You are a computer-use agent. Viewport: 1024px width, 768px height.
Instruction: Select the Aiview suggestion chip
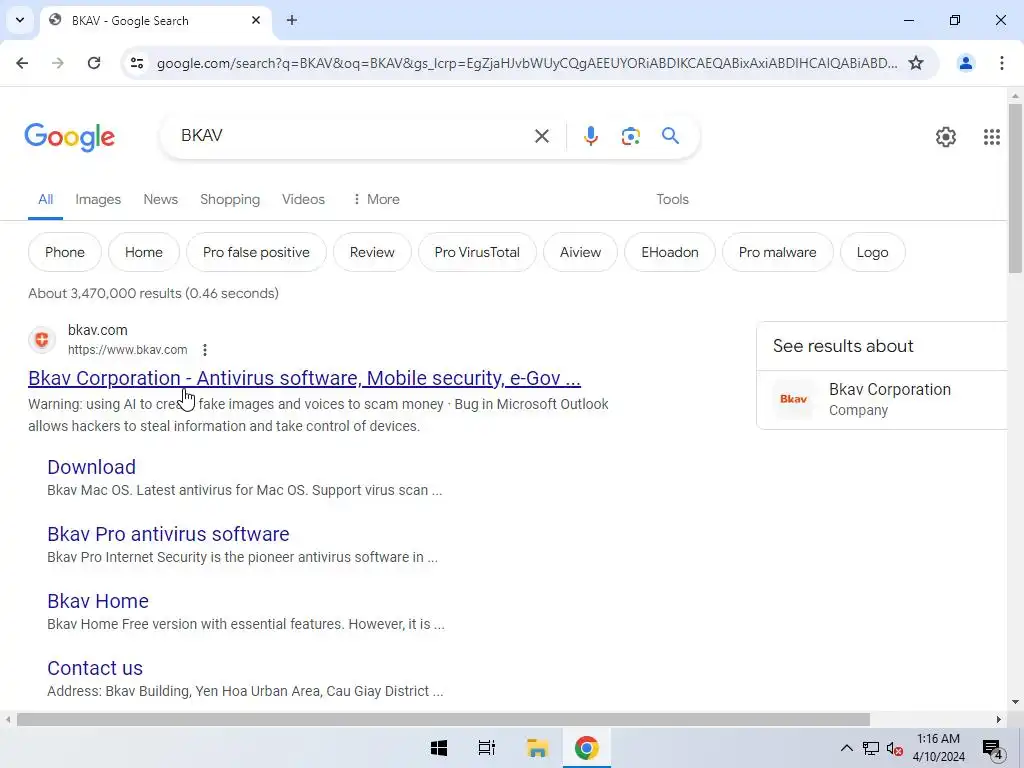point(581,252)
